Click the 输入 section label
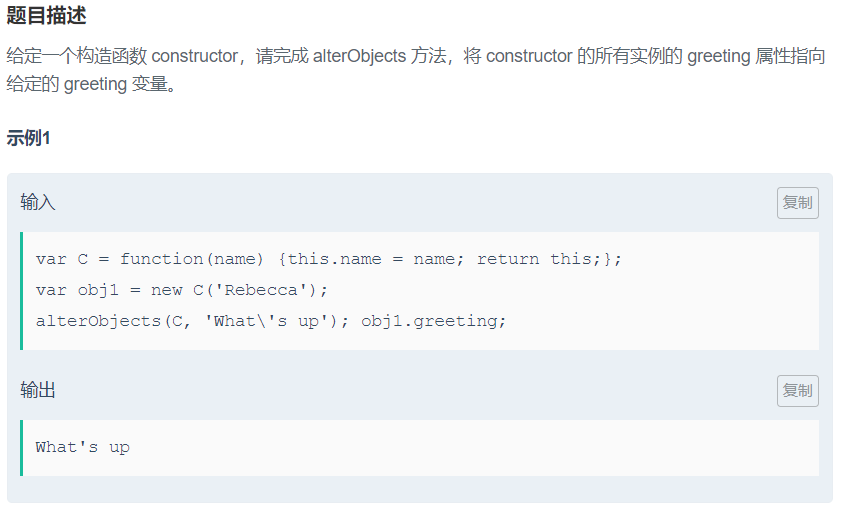Screen dimensions: 847x516 click(38, 203)
